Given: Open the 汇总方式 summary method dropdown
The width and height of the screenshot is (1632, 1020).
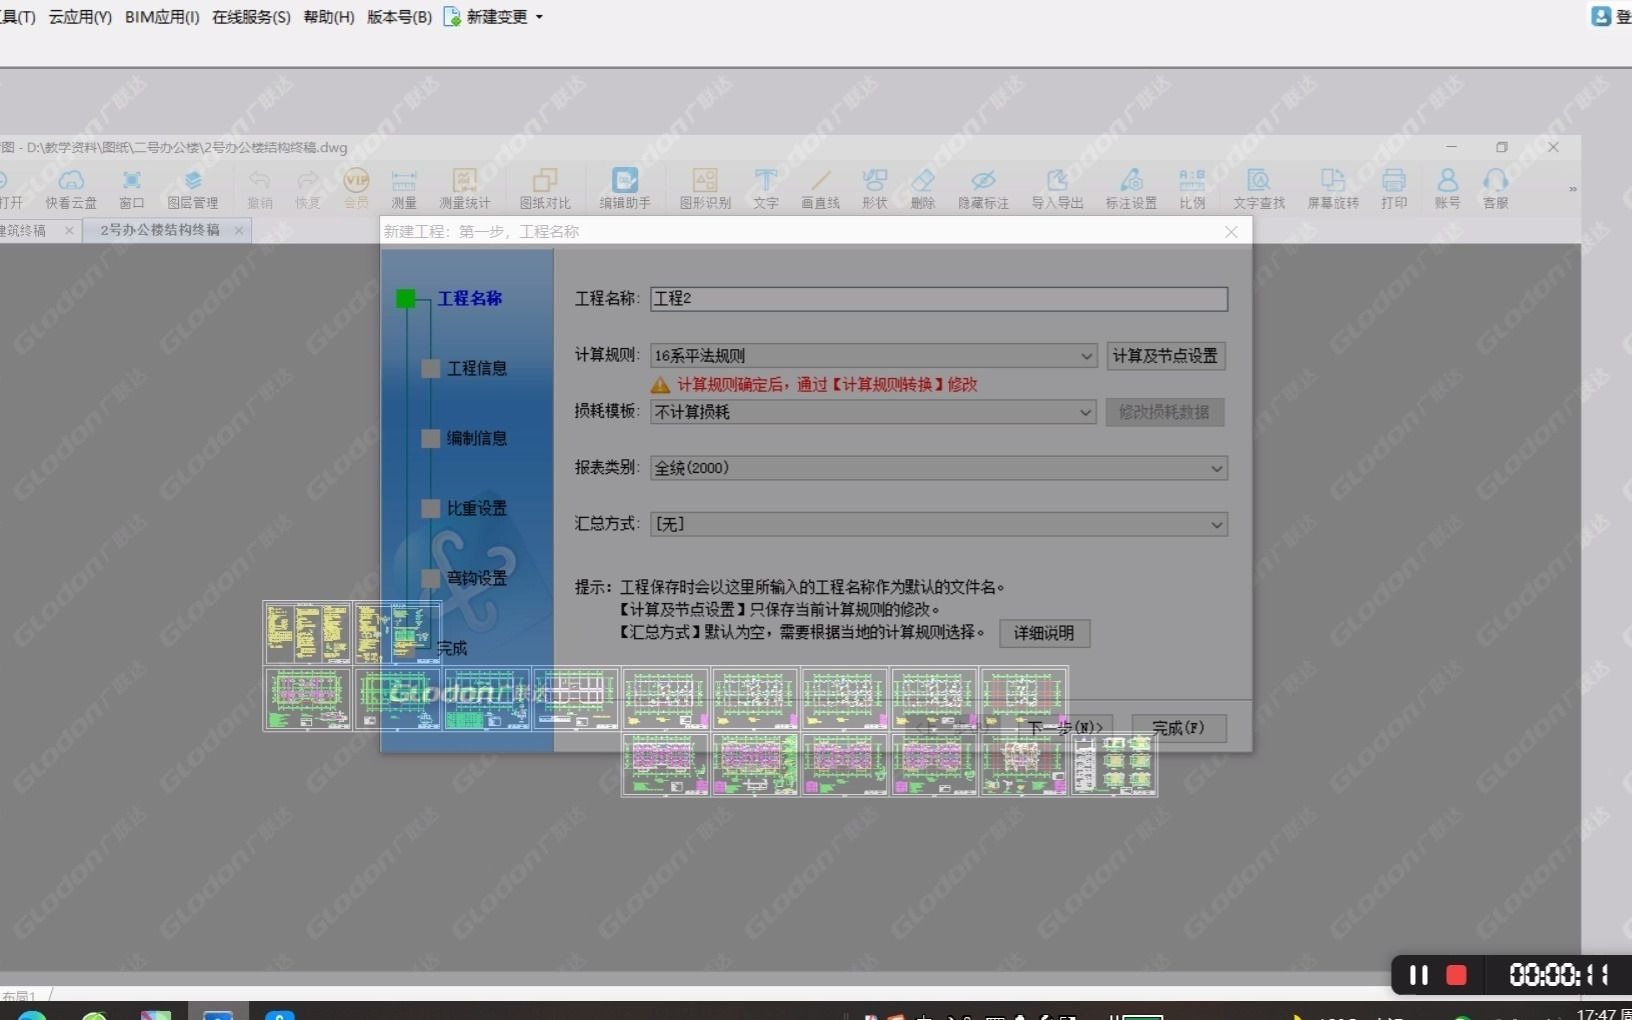Looking at the screenshot, I should [1216, 524].
